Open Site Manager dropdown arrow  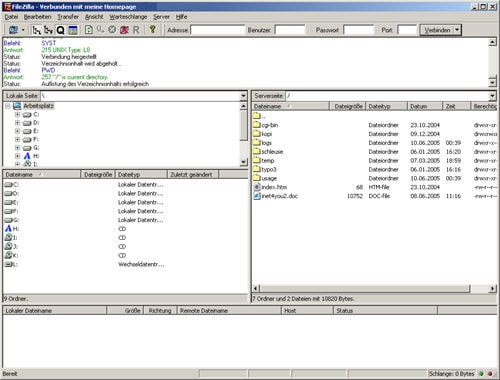(23, 30)
